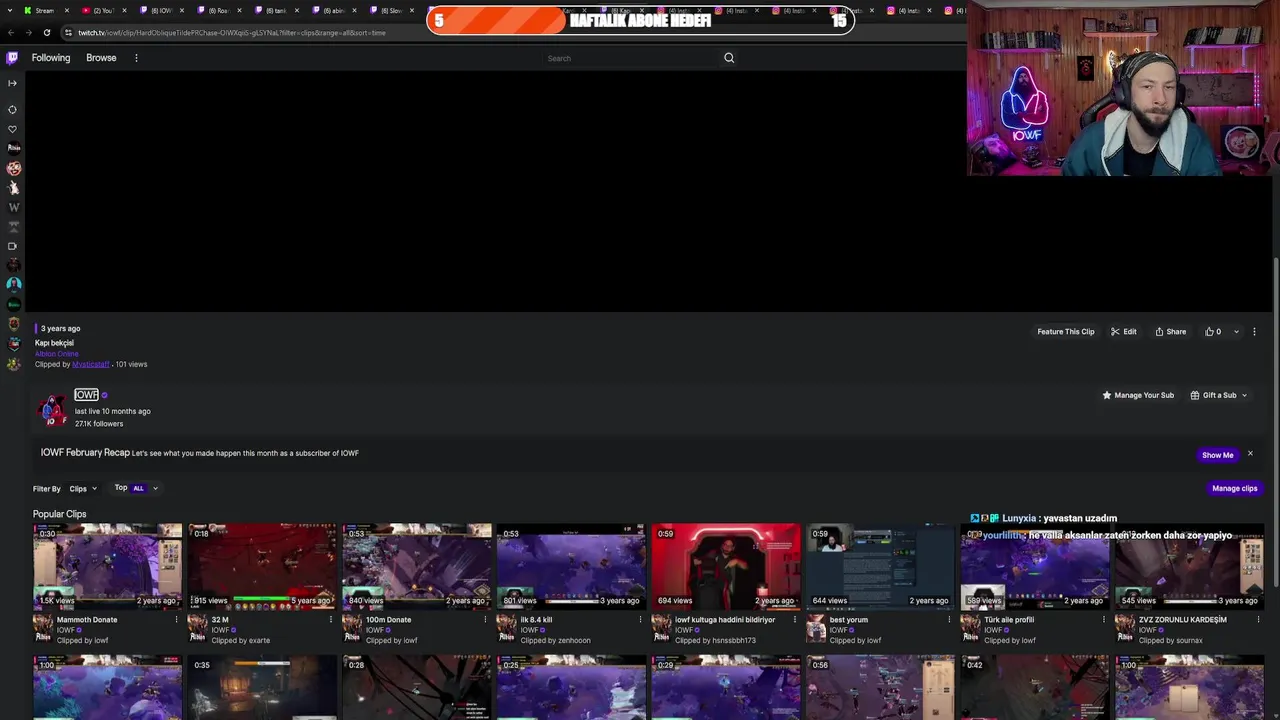The height and width of the screenshot is (720, 1280).
Task: Click the 'Clipped by exarte' text
Action: 240,641
